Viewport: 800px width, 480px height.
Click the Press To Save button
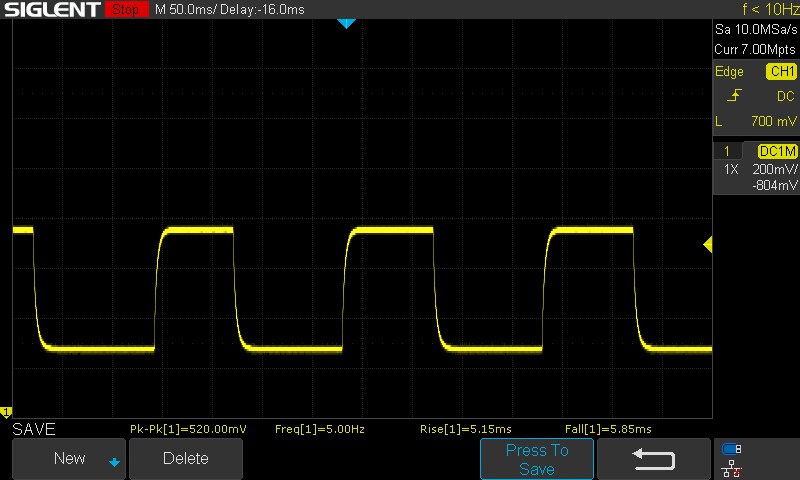[x=537, y=459]
